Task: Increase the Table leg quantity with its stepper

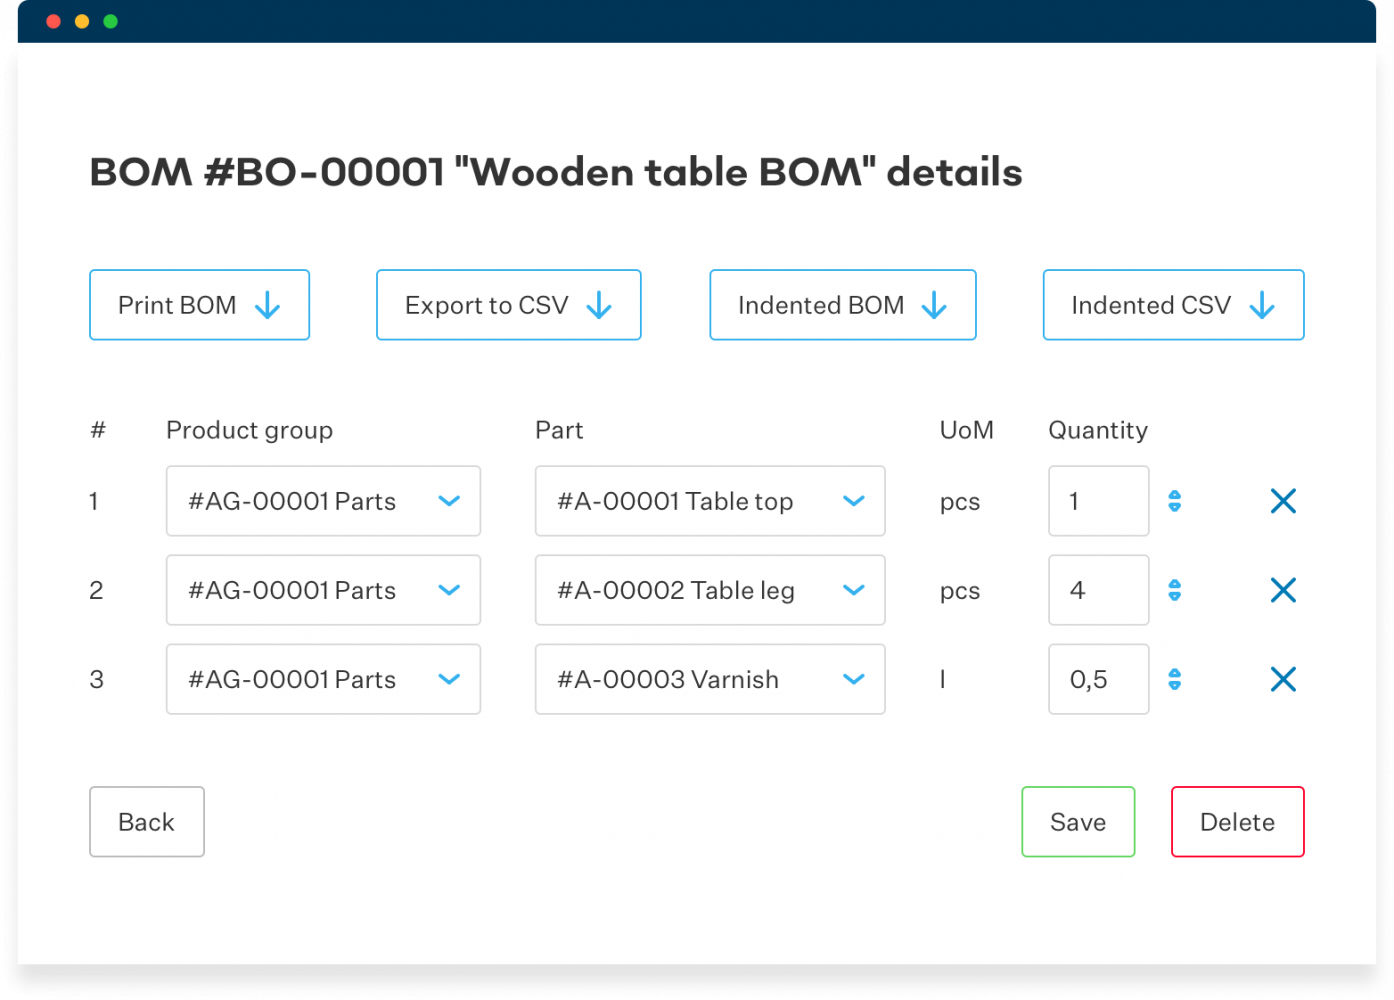Action: click(x=1175, y=590)
